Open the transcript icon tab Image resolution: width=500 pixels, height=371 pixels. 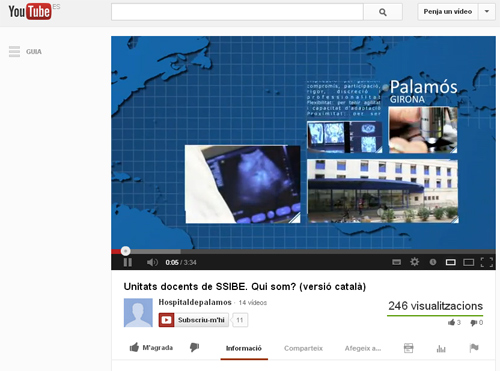(408, 348)
